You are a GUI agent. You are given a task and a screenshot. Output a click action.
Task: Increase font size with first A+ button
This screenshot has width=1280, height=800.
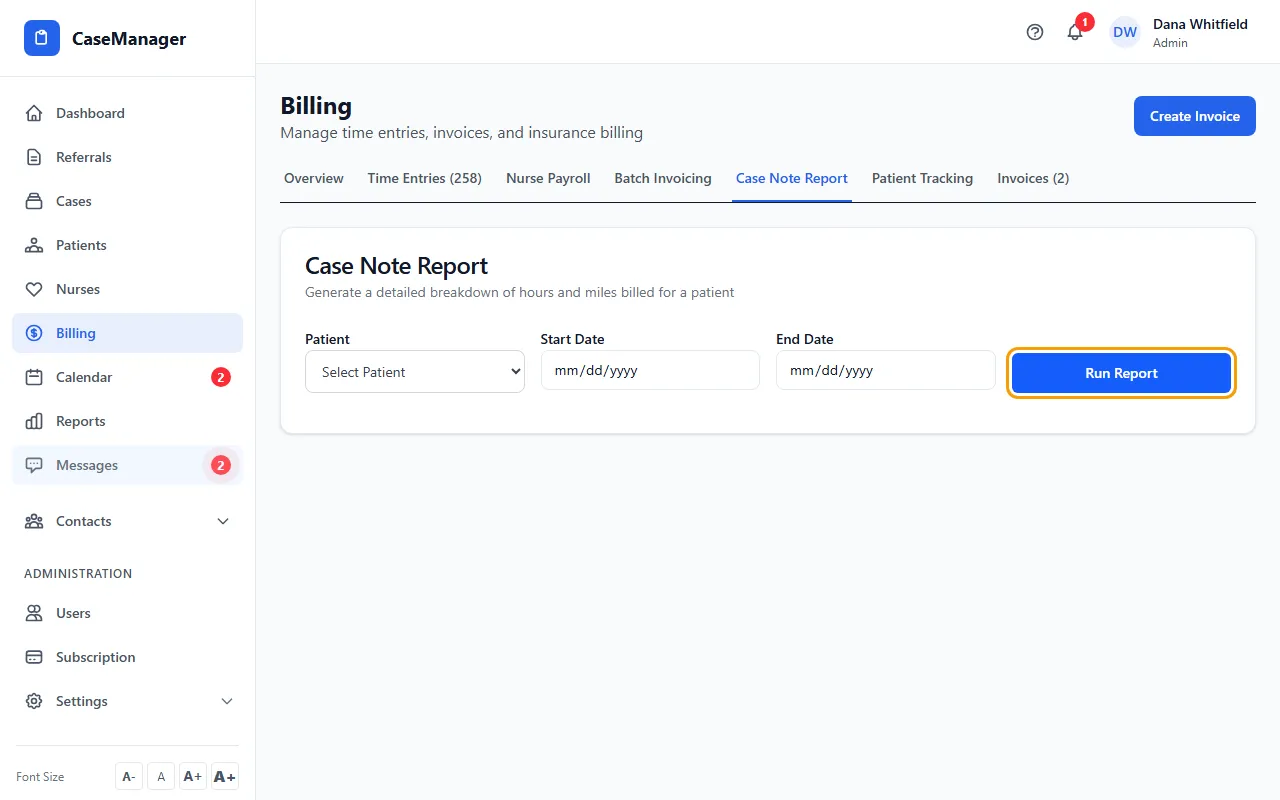193,776
